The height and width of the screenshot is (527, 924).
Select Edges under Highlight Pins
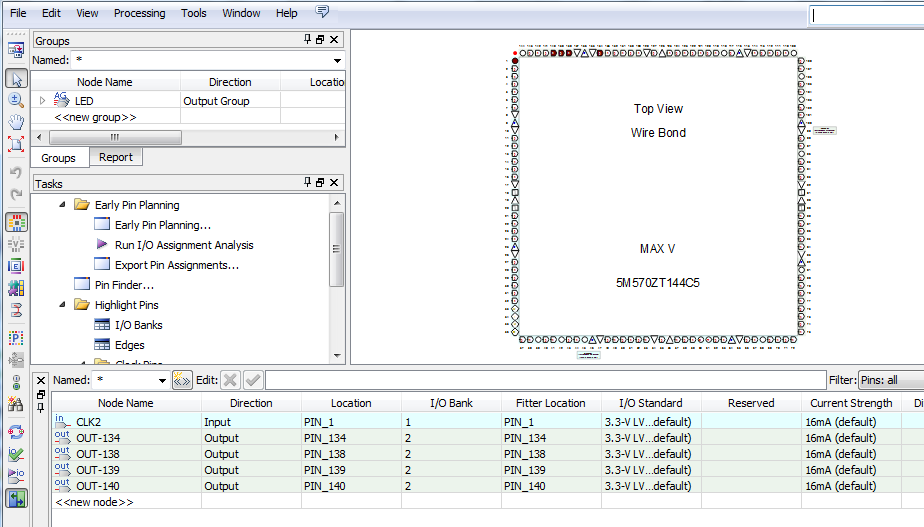click(x=130, y=345)
